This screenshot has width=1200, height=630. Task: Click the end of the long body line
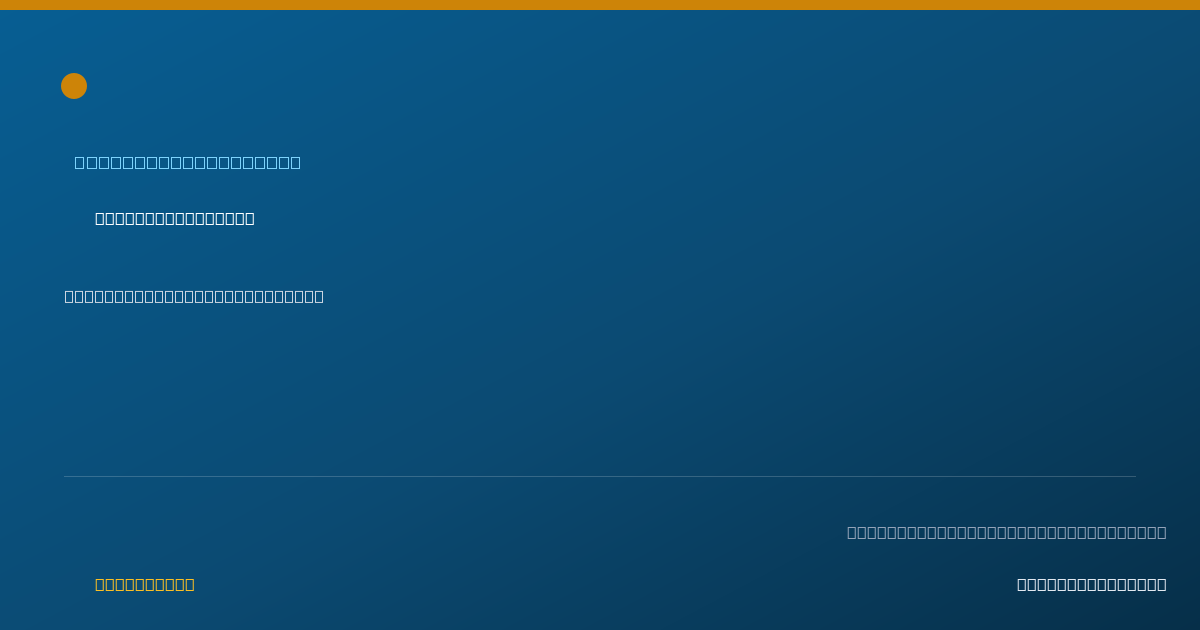click(319, 296)
